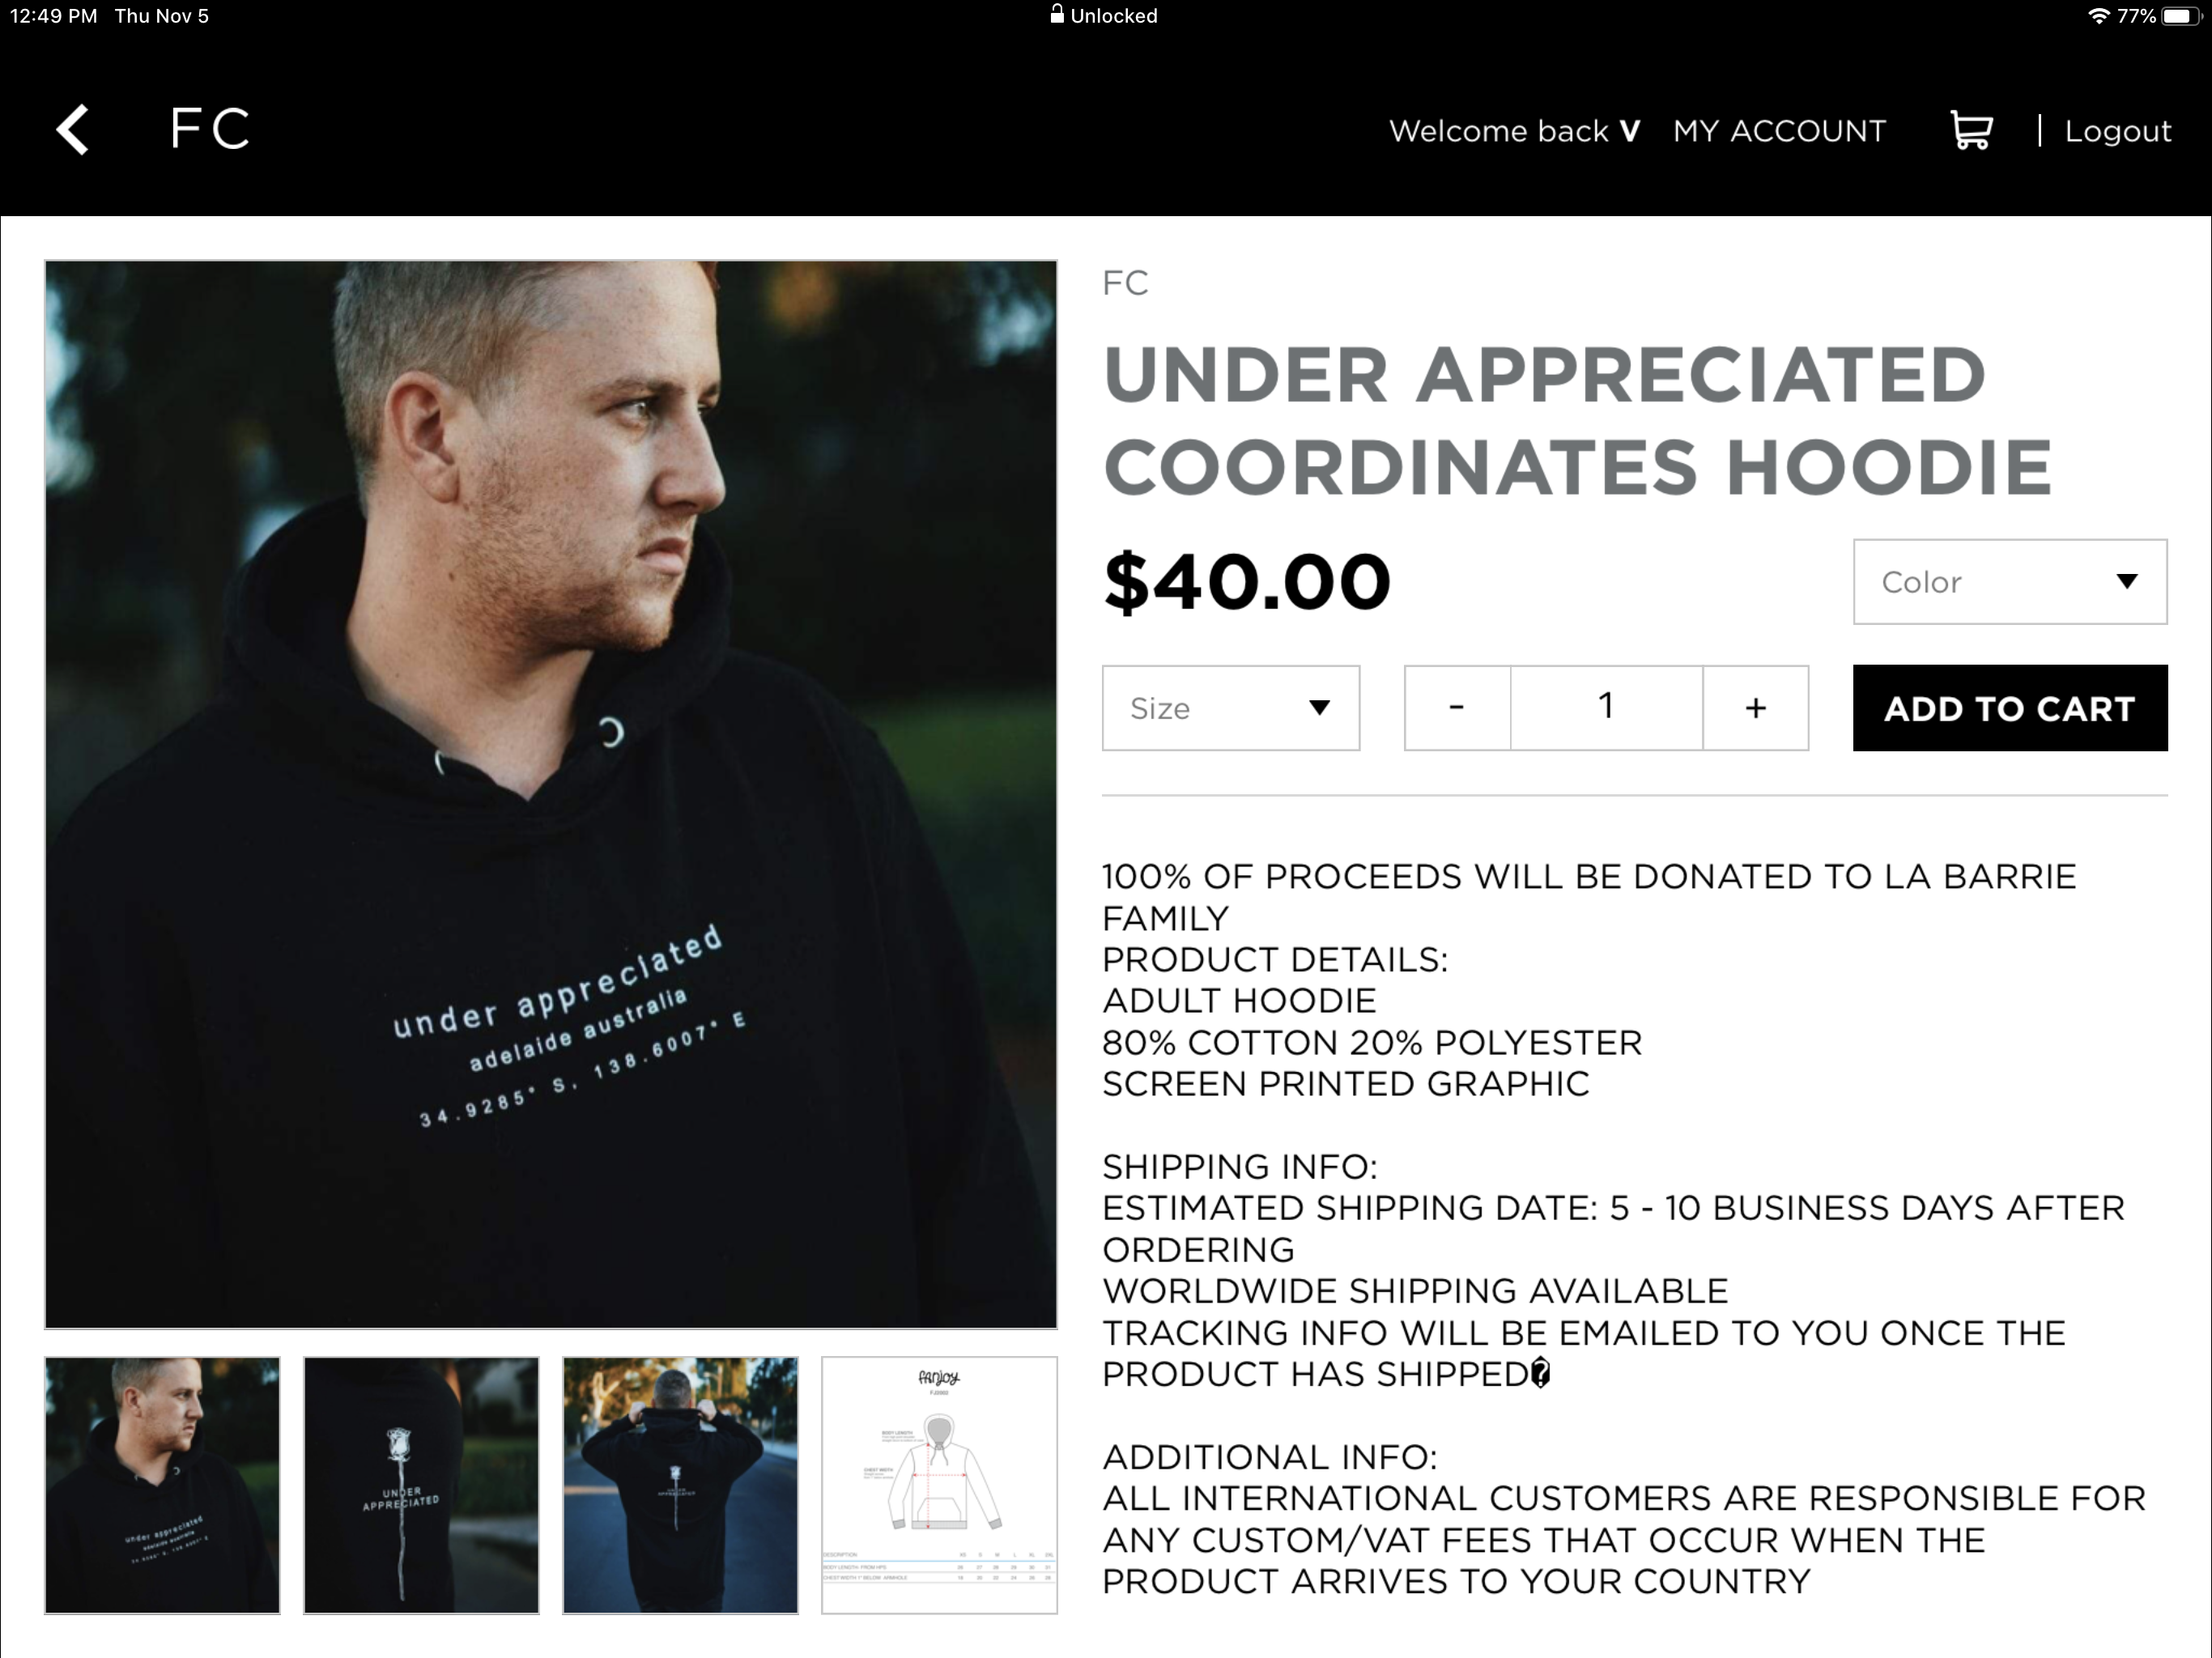
Task: Log out using the Logout link
Action: pos(2117,131)
